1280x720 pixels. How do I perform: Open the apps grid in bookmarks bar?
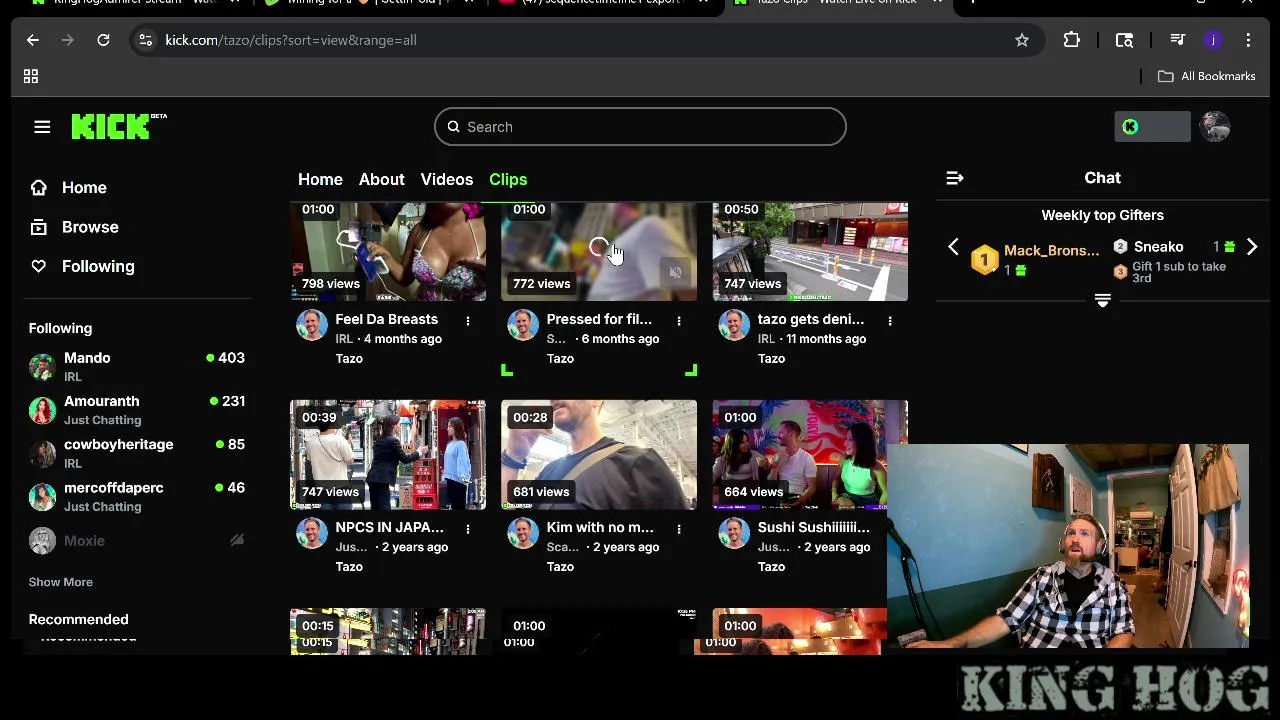(x=31, y=76)
